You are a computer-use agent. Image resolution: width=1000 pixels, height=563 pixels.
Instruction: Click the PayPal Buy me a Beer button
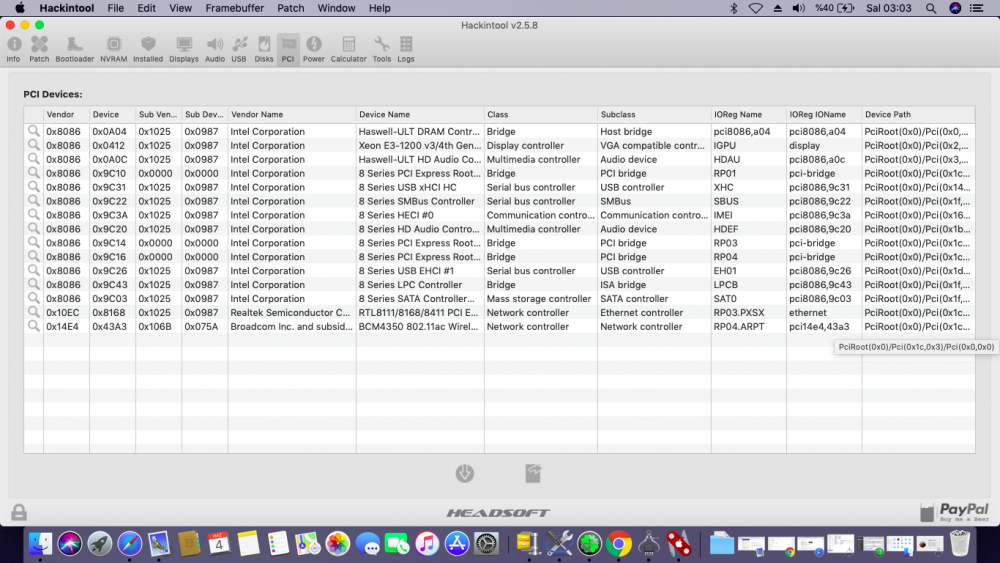click(954, 512)
